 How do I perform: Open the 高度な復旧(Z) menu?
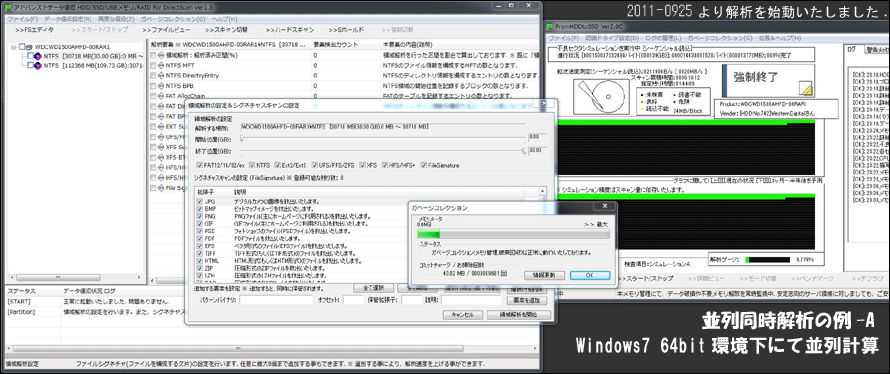pos(115,19)
